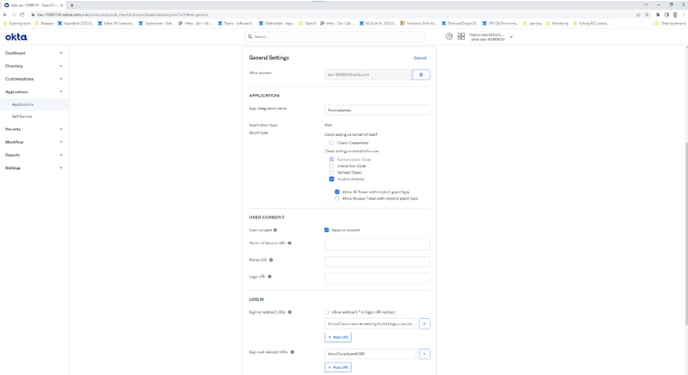
Task: Click Add URI under Sign-out redirect URIs
Action: 338,367
